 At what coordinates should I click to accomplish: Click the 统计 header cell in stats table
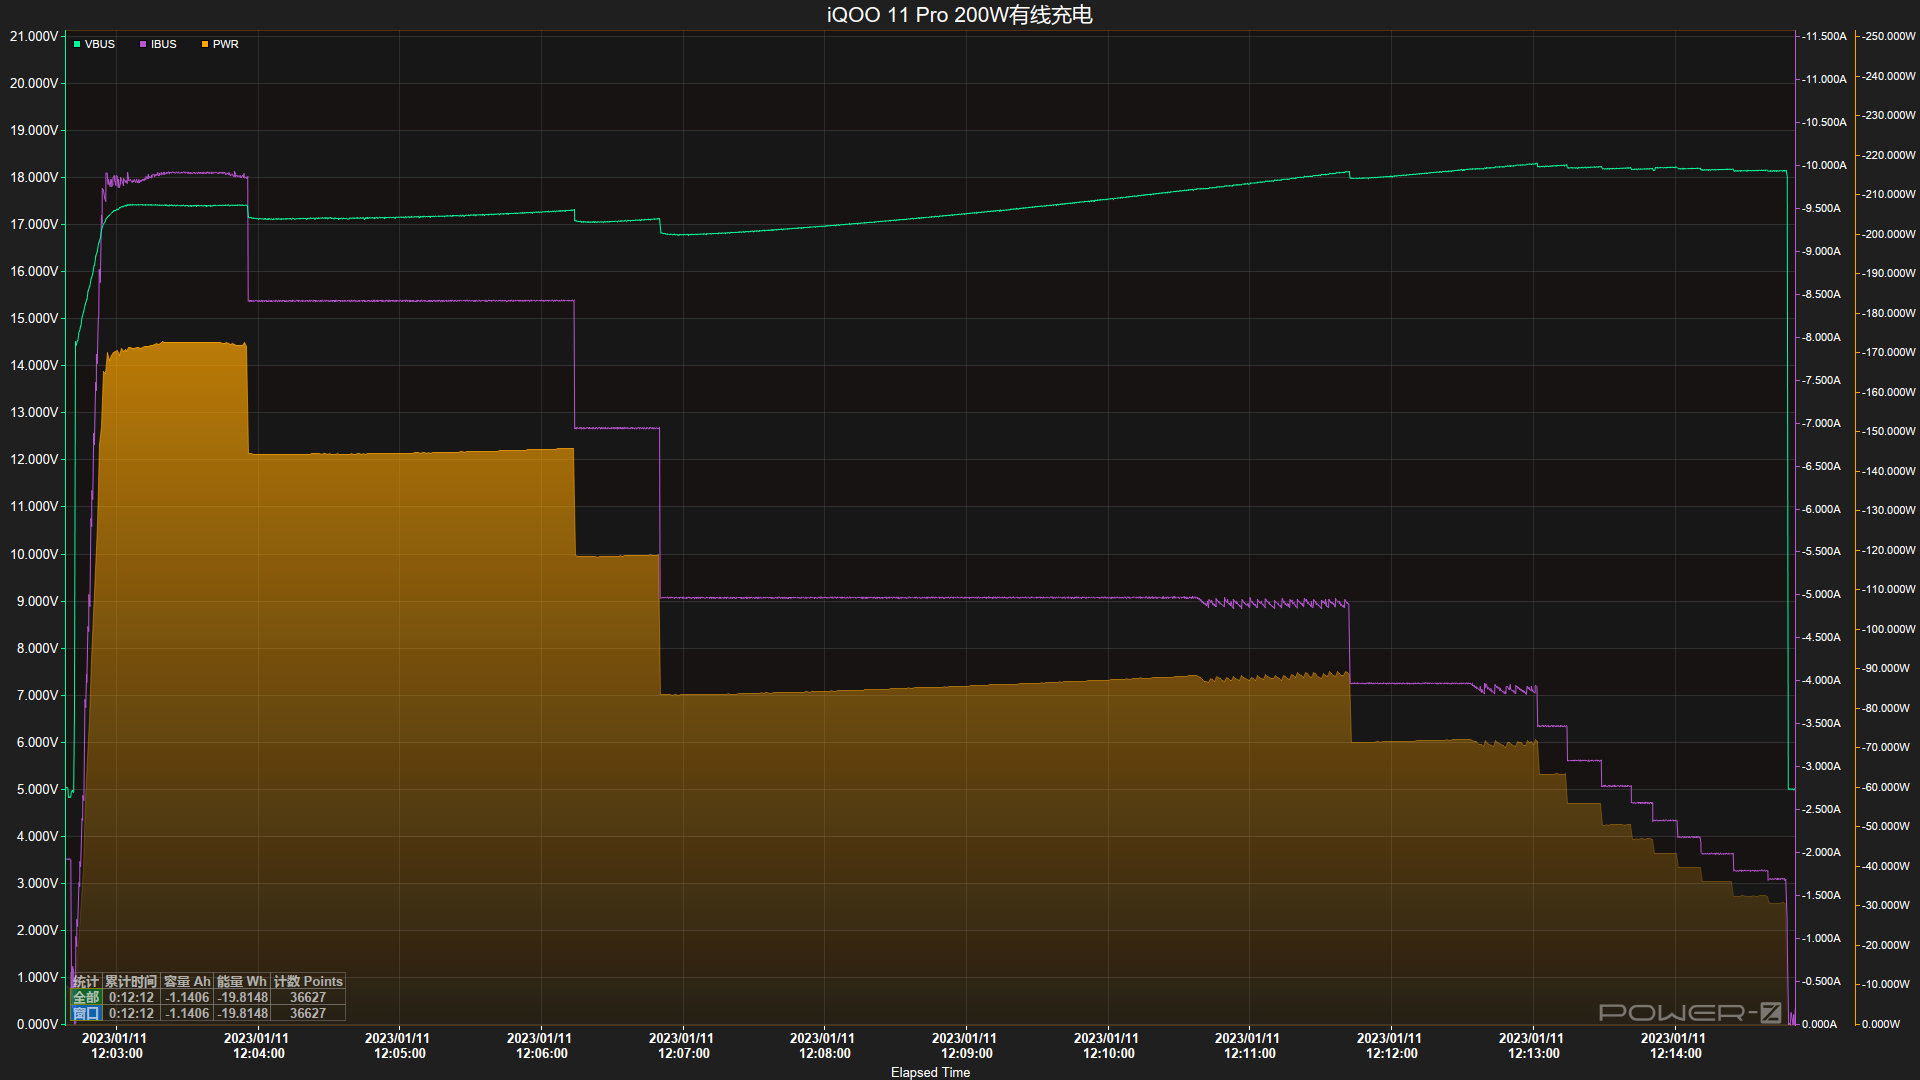86,982
